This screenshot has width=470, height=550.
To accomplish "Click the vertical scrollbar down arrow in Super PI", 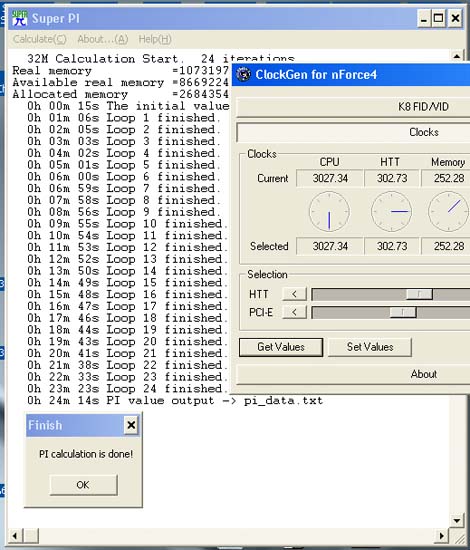I will (x=457, y=521).
